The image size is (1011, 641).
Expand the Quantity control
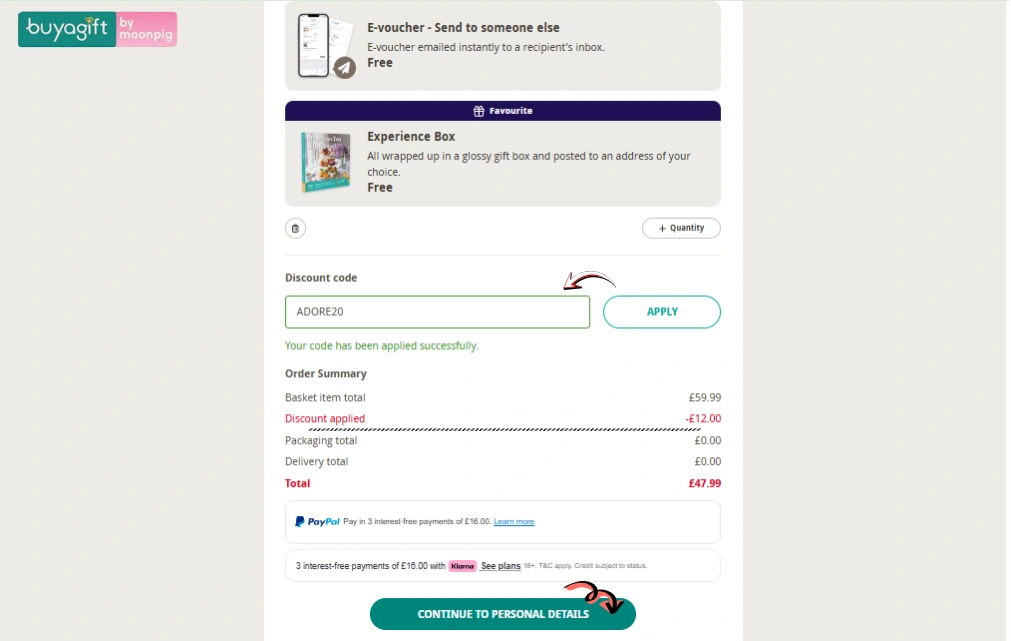tap(681, 228)
